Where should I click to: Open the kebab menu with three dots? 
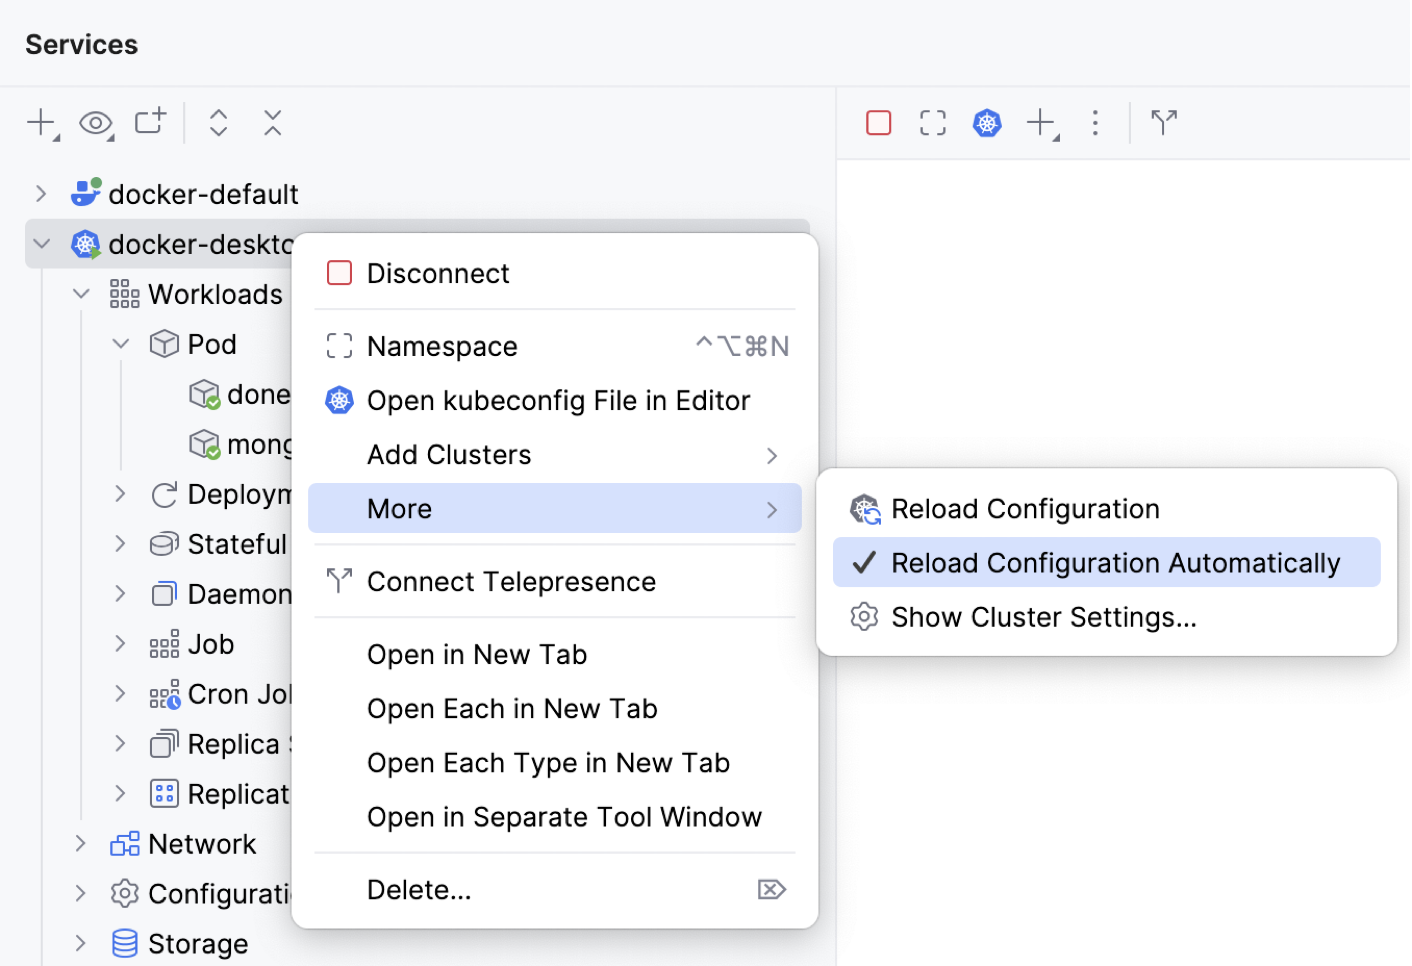pyautogui.click(x=1095, y=122)
